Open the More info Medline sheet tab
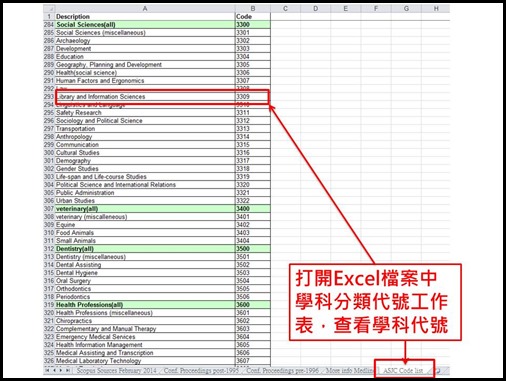The height and width of the screenshot is (381, 506). [x=350, y=370]
